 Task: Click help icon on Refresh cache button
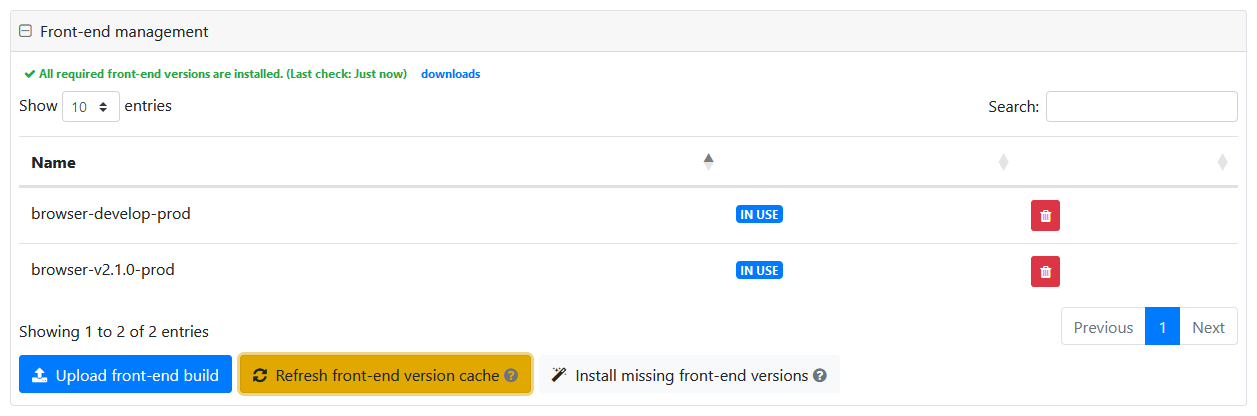pyautogui.click(x=511, y=376)
